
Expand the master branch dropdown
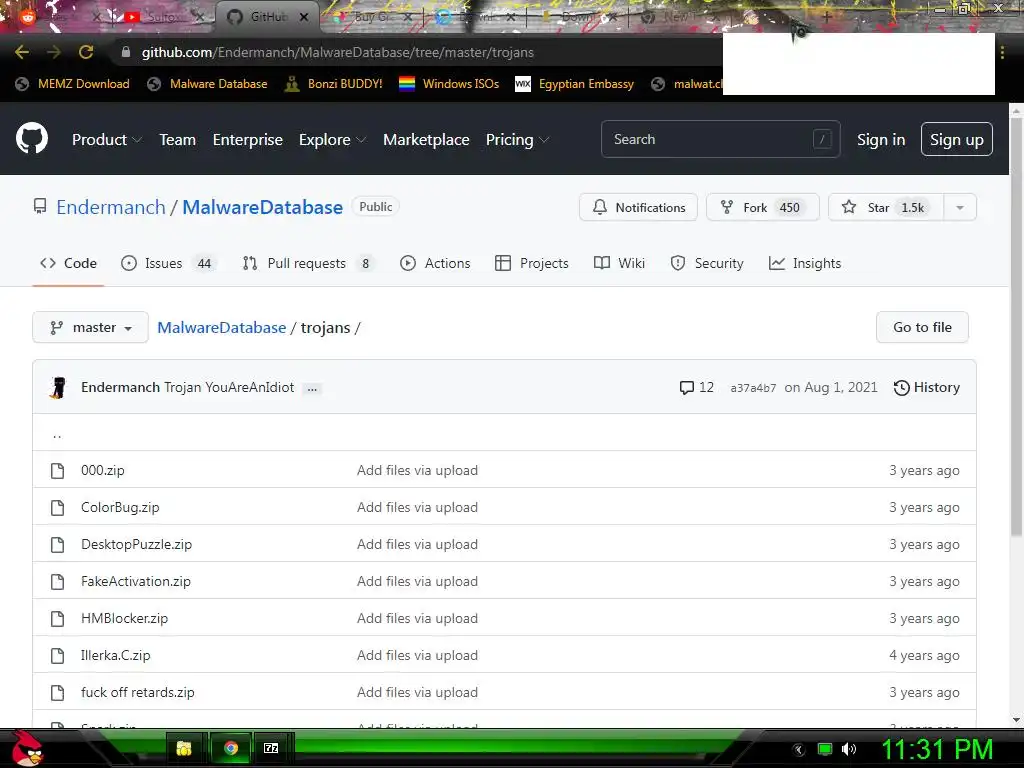[90, 327]
